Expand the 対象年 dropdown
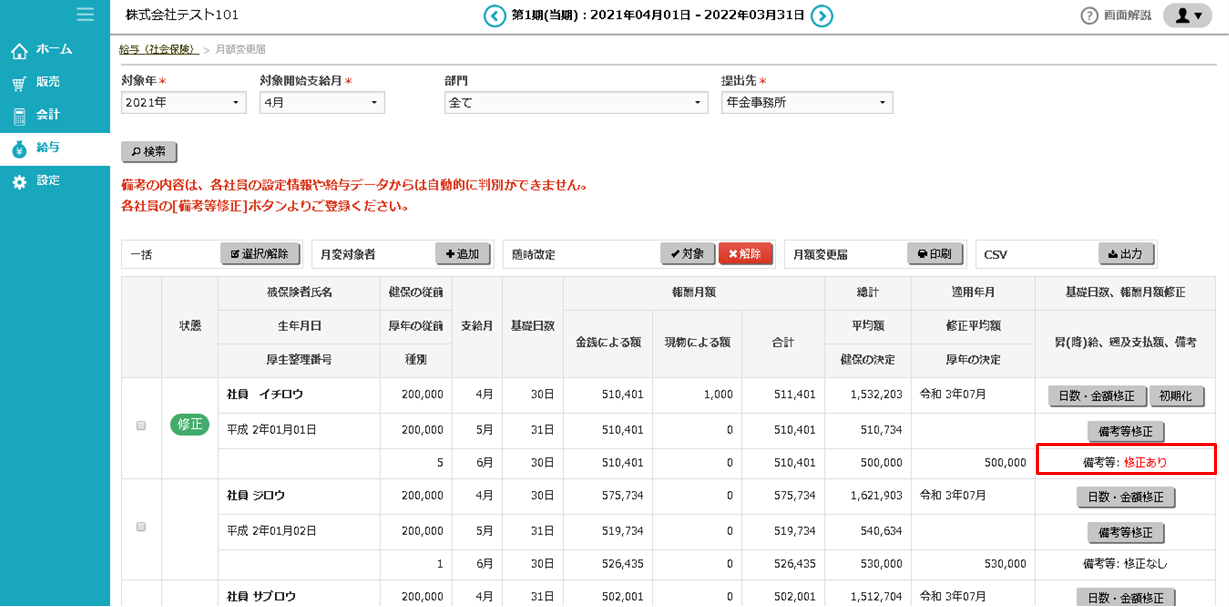This screenshot has height=607, width=1229. tap(183, 103)
